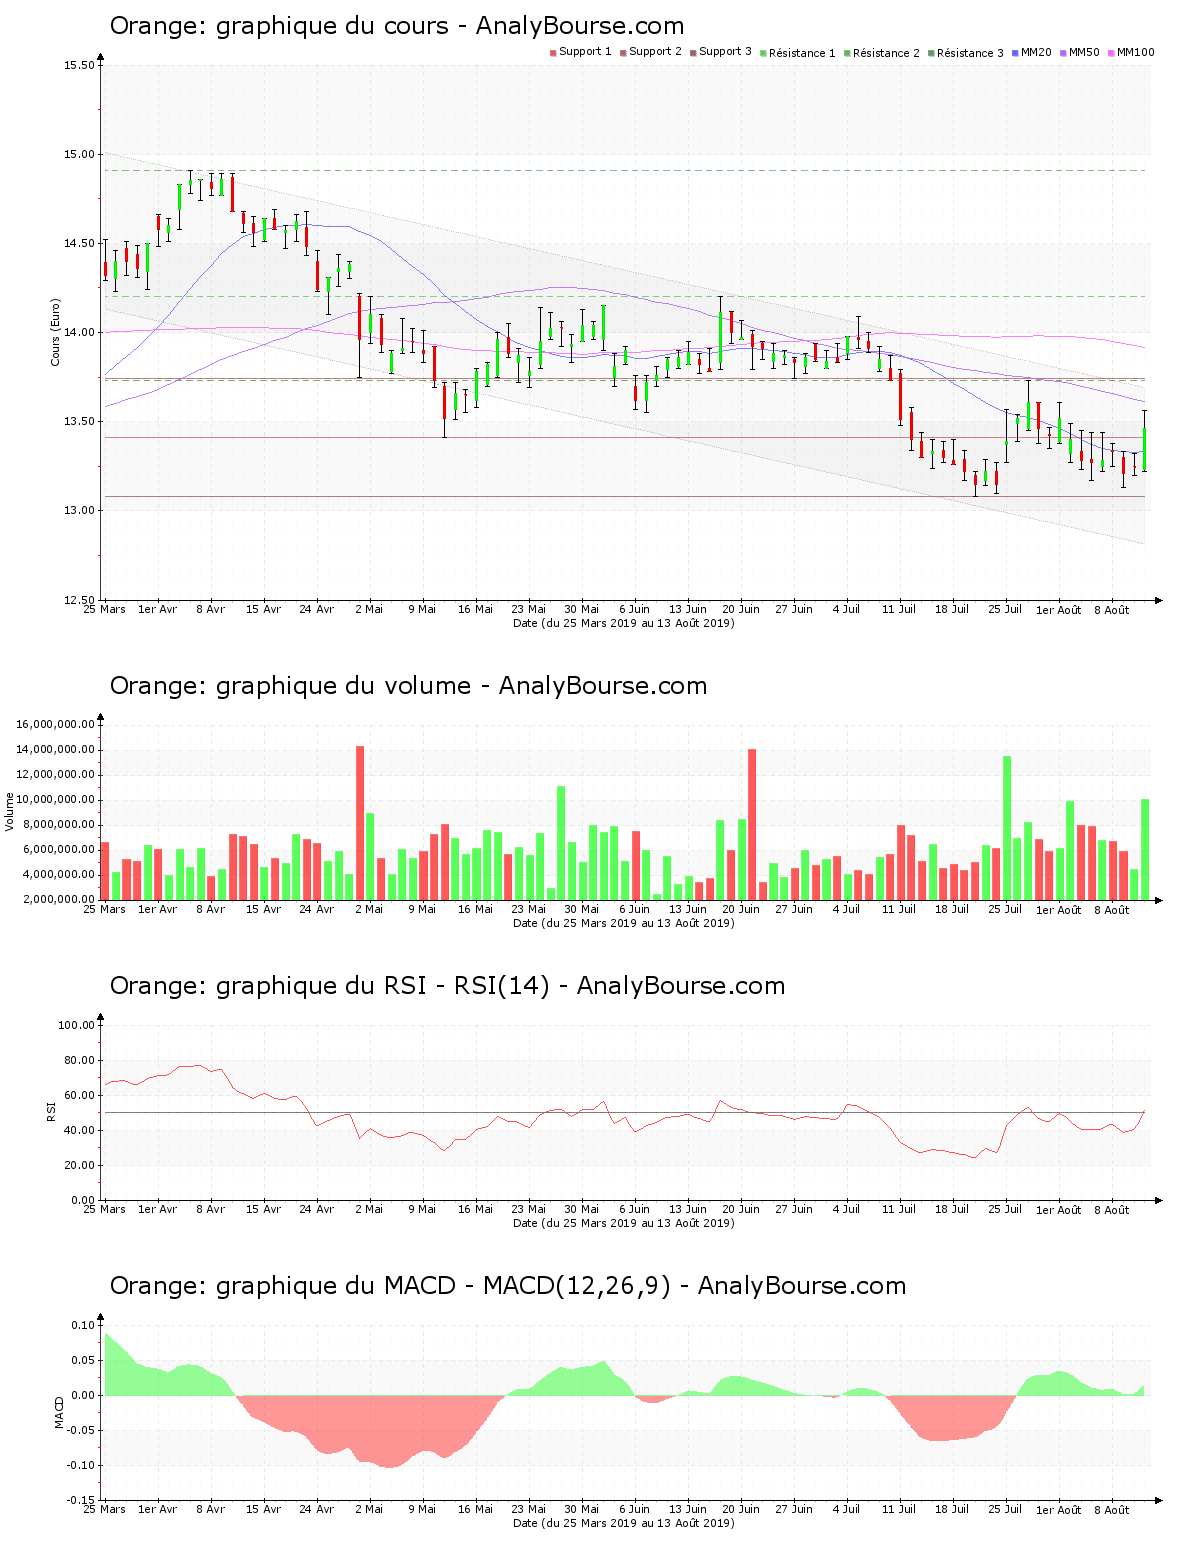This screenshot has width=1200, height=1550.
Task: Click the tall red volume bar at 20 Juin
Action: click(x=752, y=824)
